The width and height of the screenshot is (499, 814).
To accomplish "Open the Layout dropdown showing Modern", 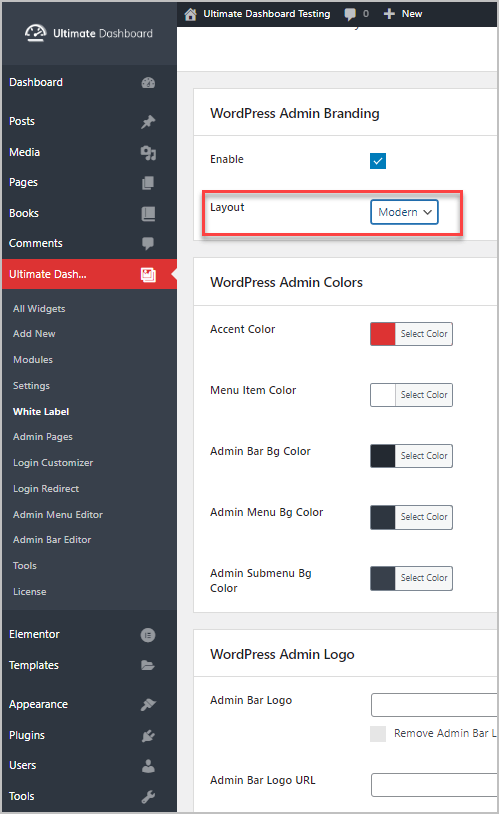I will pos(404,212).
